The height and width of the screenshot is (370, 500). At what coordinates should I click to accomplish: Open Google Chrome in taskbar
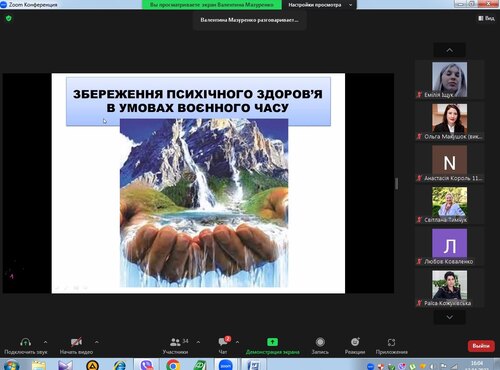(x=173, y=365)
